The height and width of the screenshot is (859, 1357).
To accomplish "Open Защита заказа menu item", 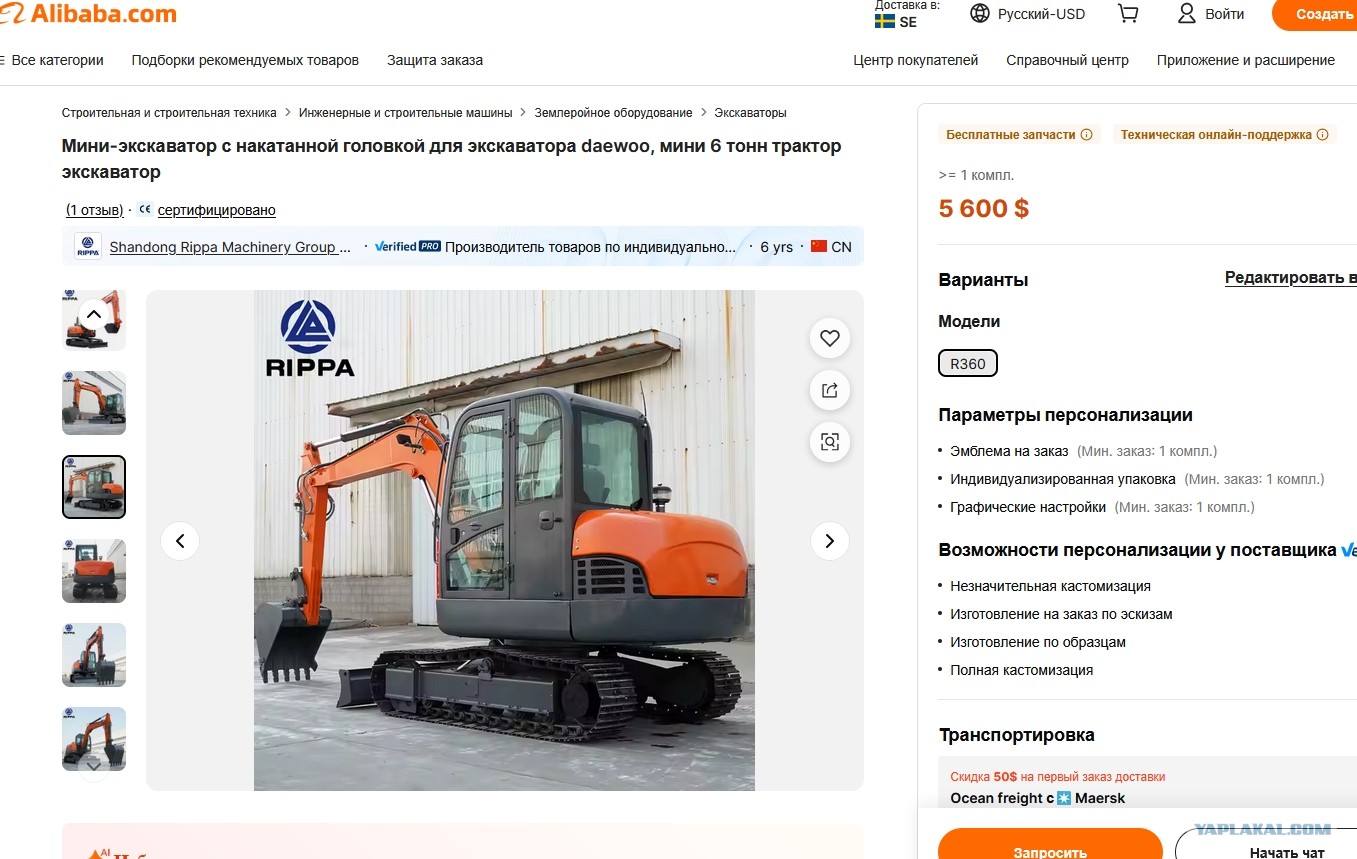I will tap(435, 60).
